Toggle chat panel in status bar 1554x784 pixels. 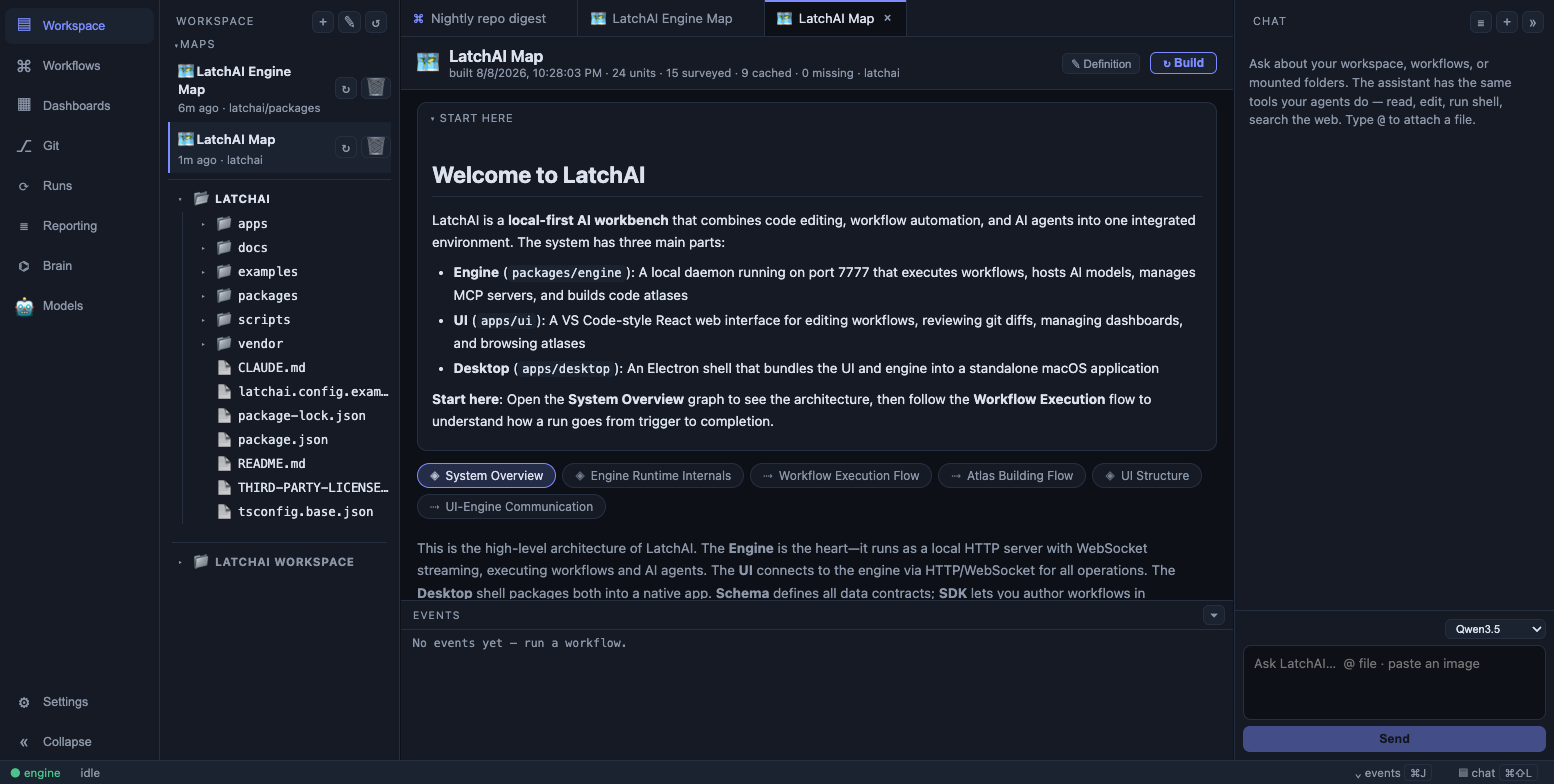[1497, 773]
